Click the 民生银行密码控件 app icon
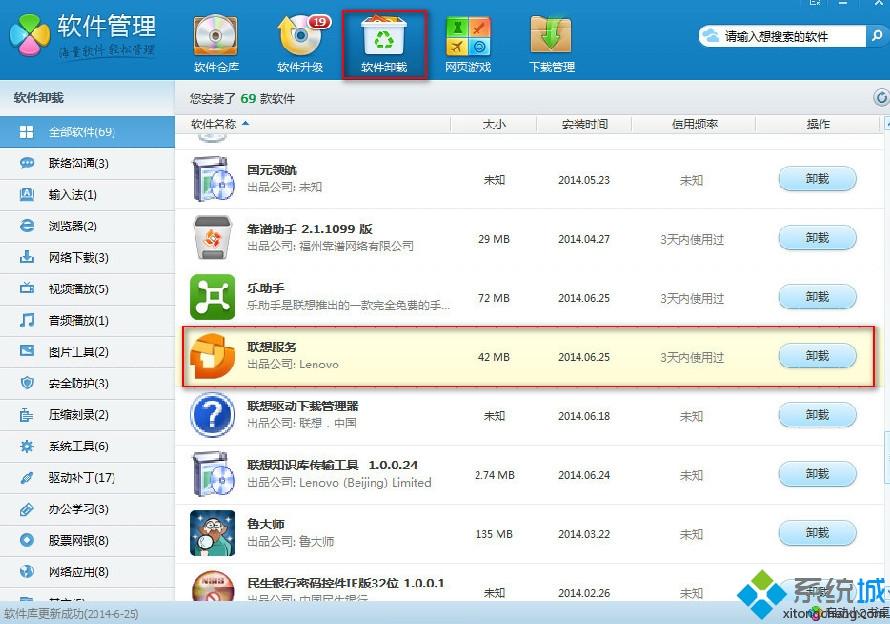This screenshot has height=624, width=890. [x=212, y=586]
